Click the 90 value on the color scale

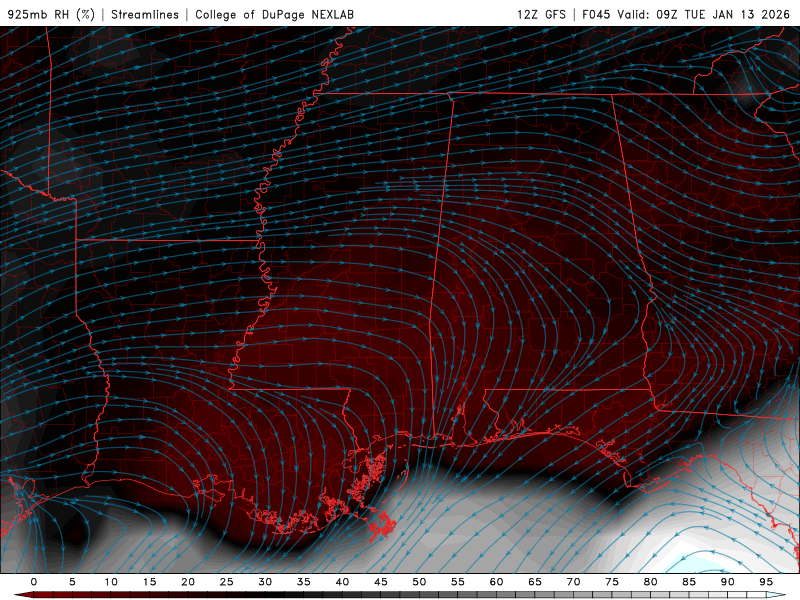click(x=727, y=582)
